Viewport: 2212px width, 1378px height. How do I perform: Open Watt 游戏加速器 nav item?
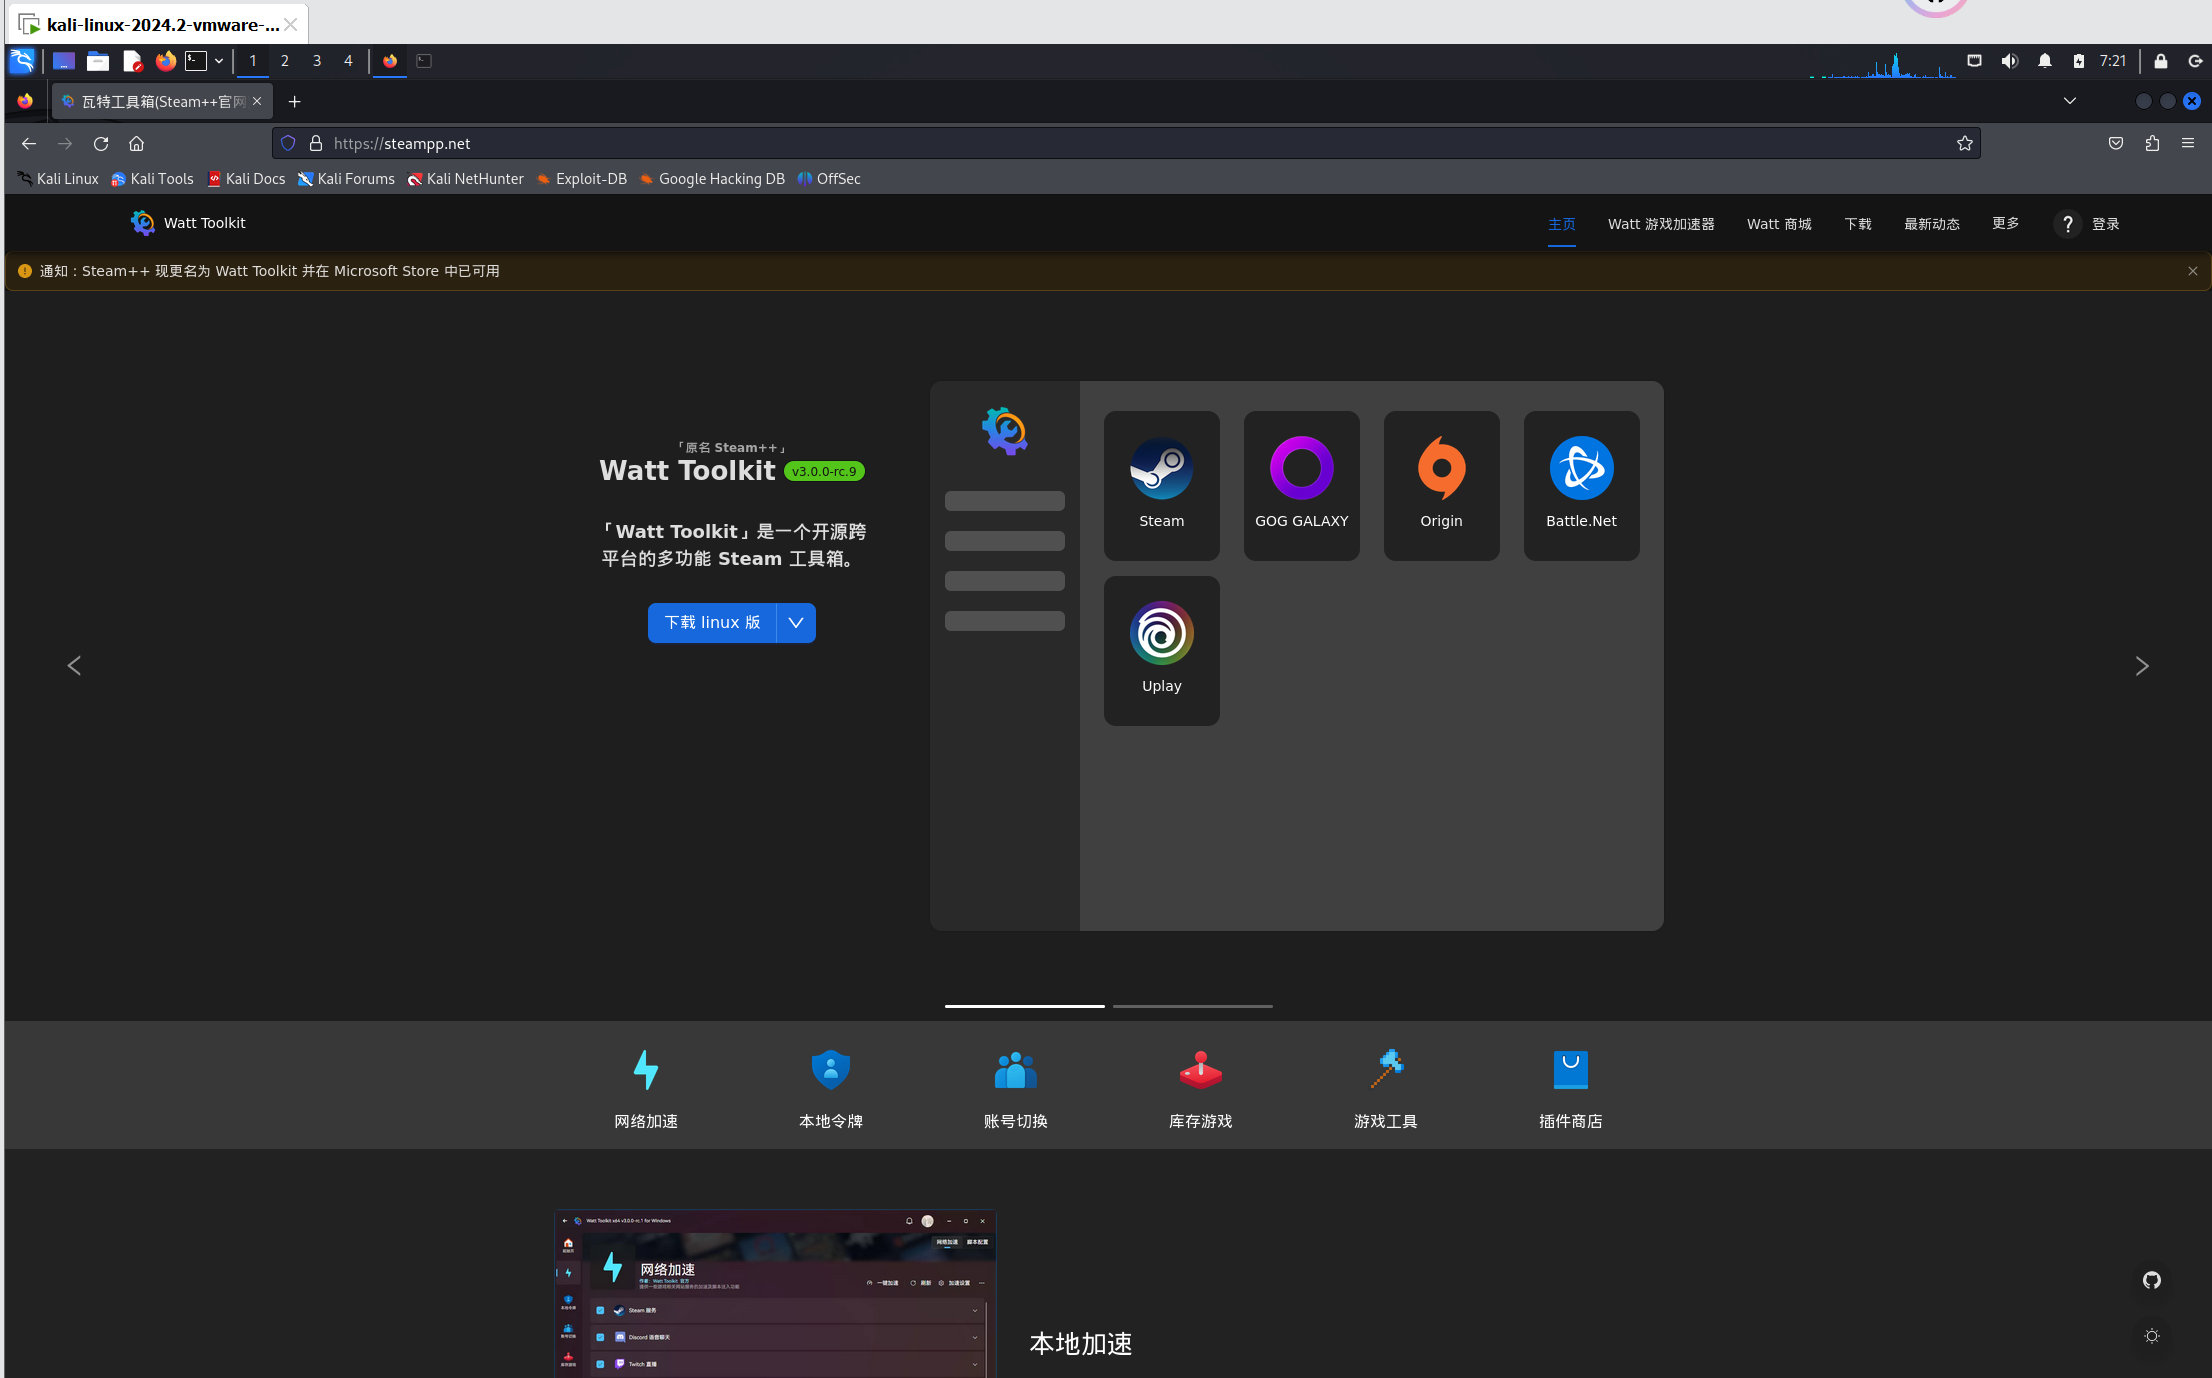[1660, 224]
